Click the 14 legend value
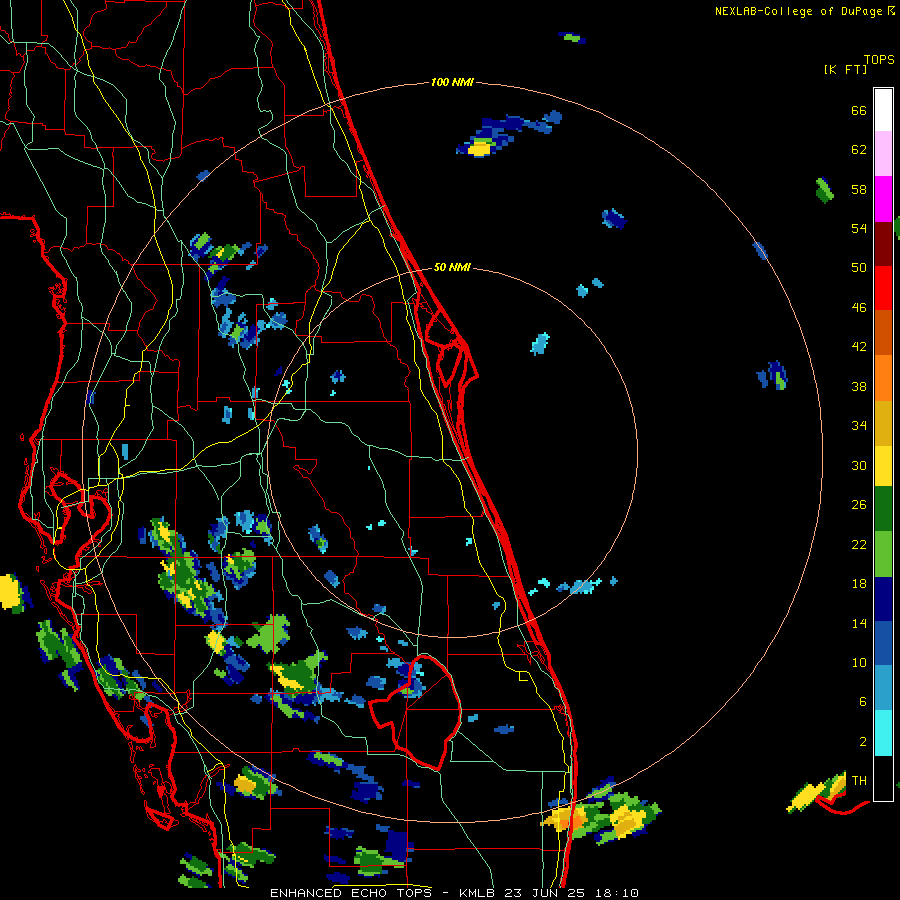 [x=859, y=623]
